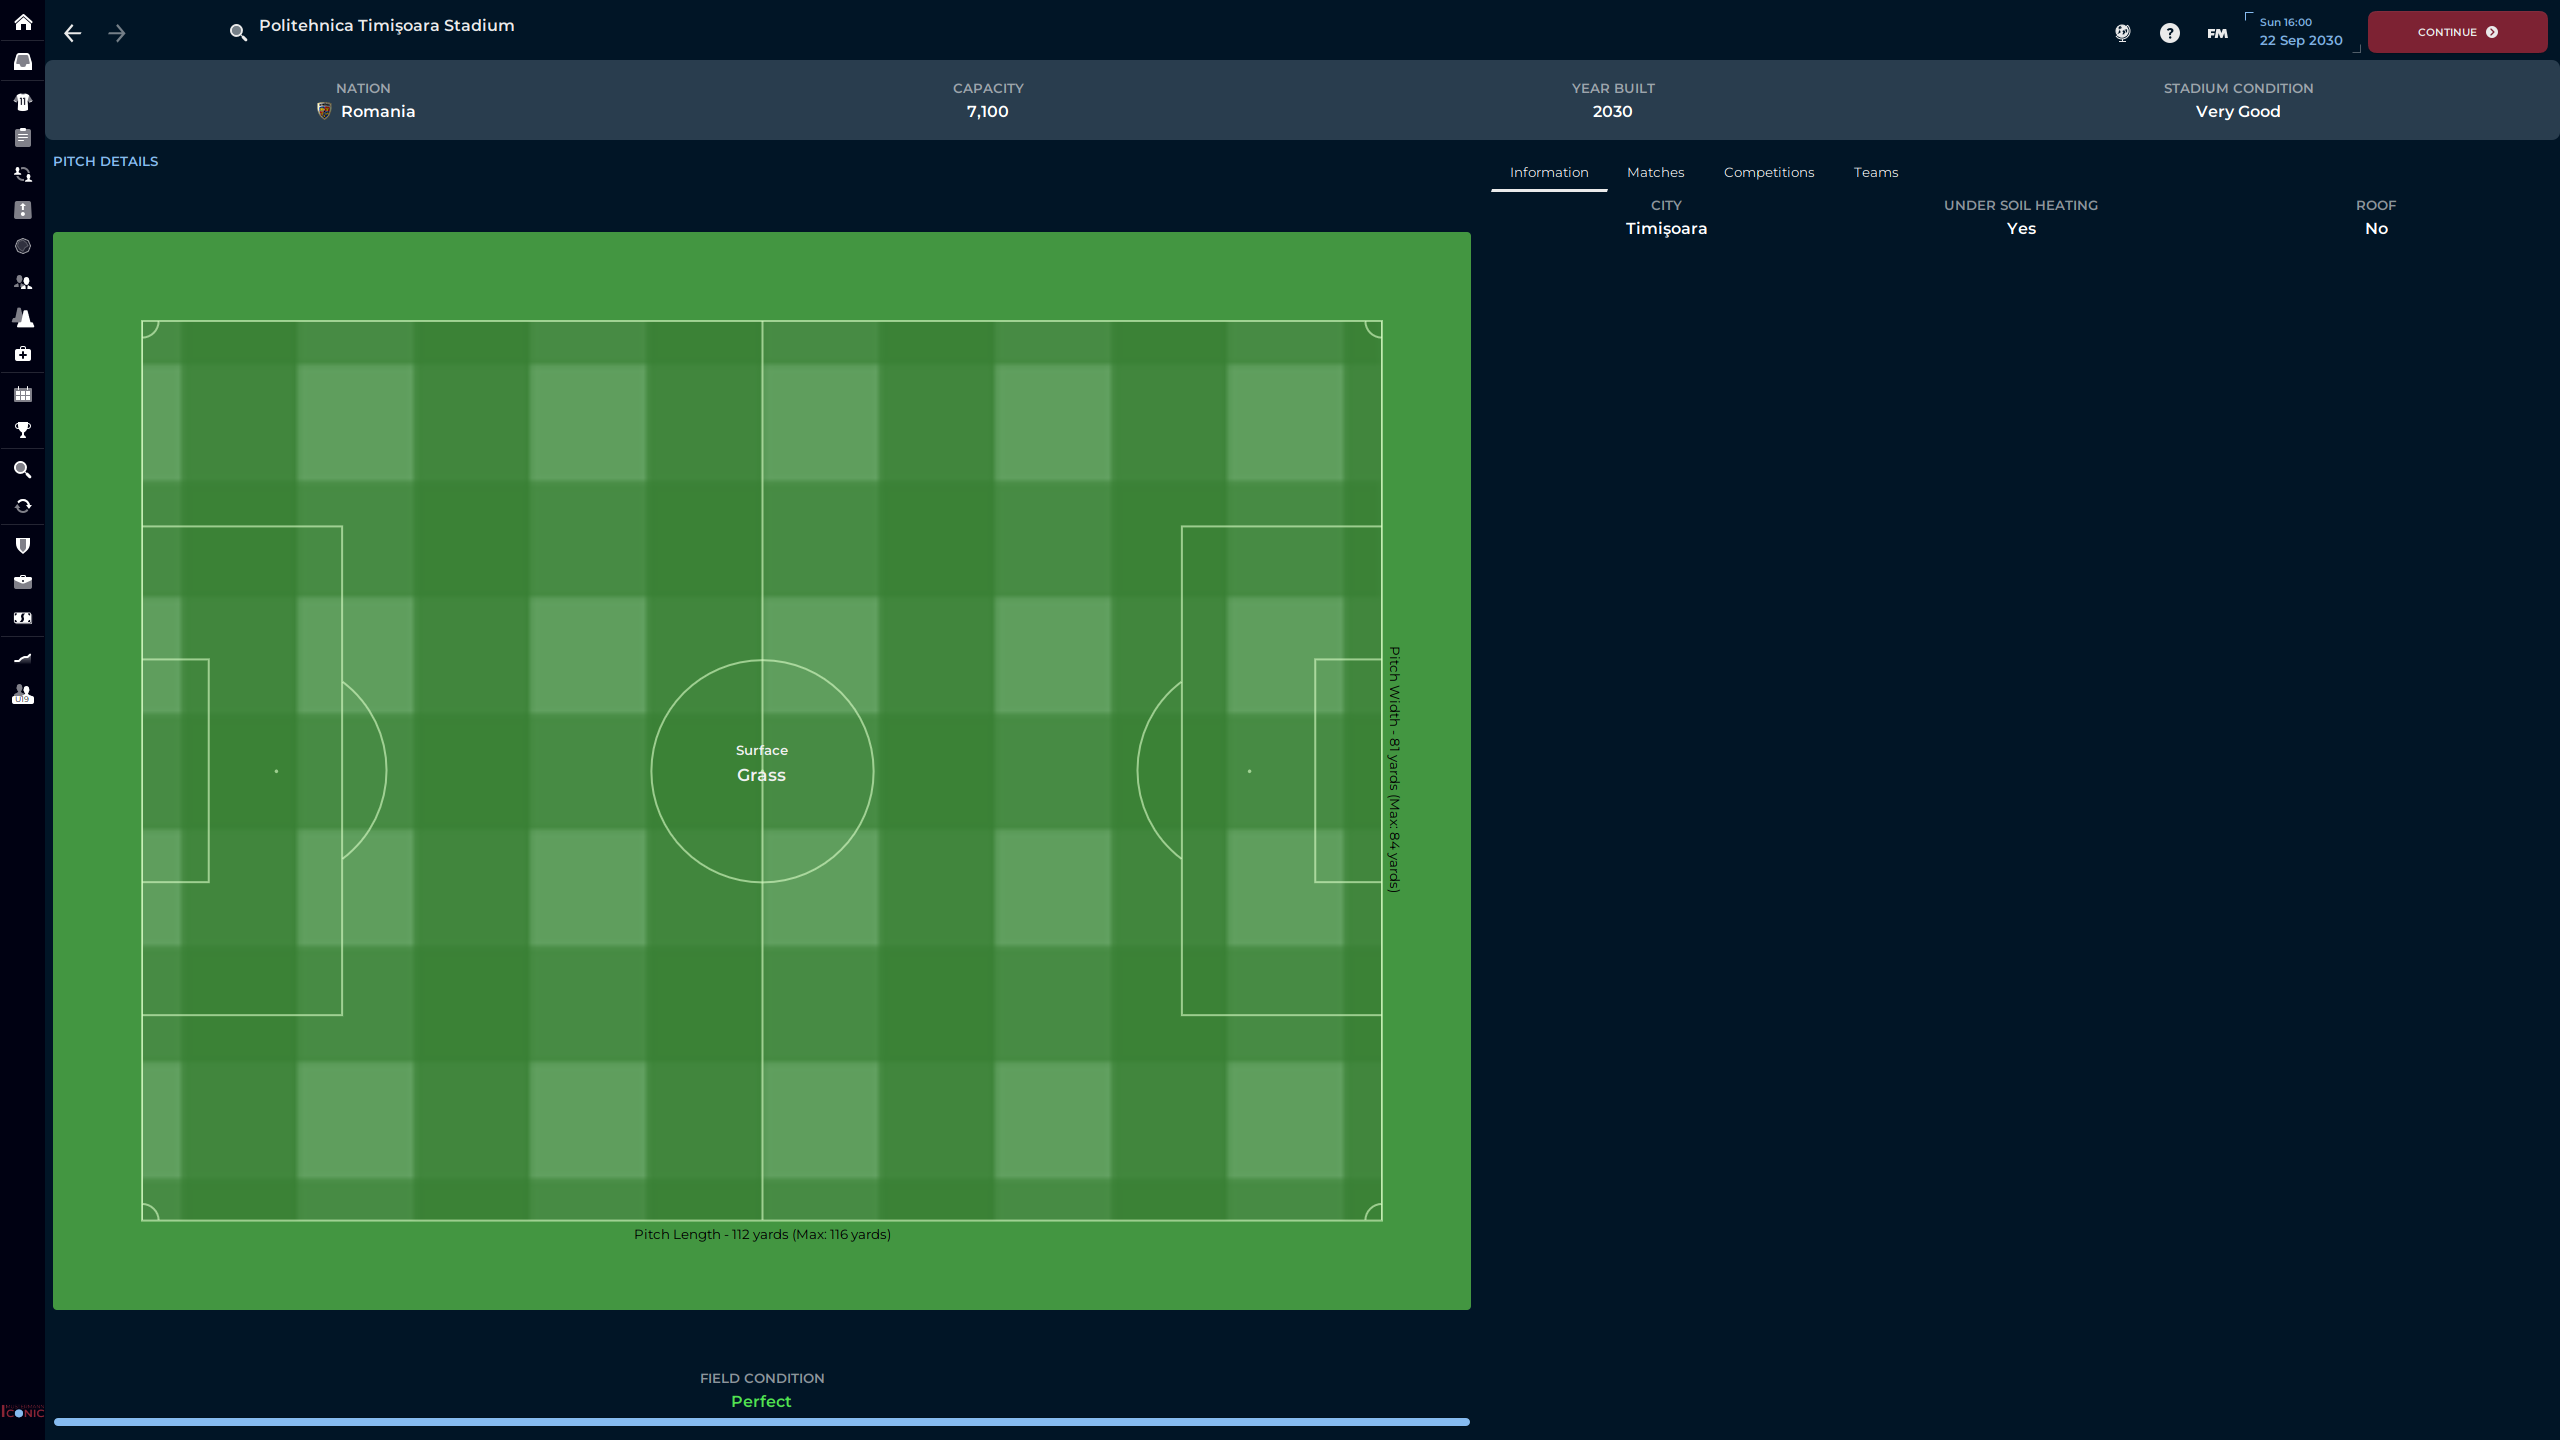The width and height of the screenshot is (2560, 1440).
Task: Open the Training cones icon
Action: pos(22,318)
